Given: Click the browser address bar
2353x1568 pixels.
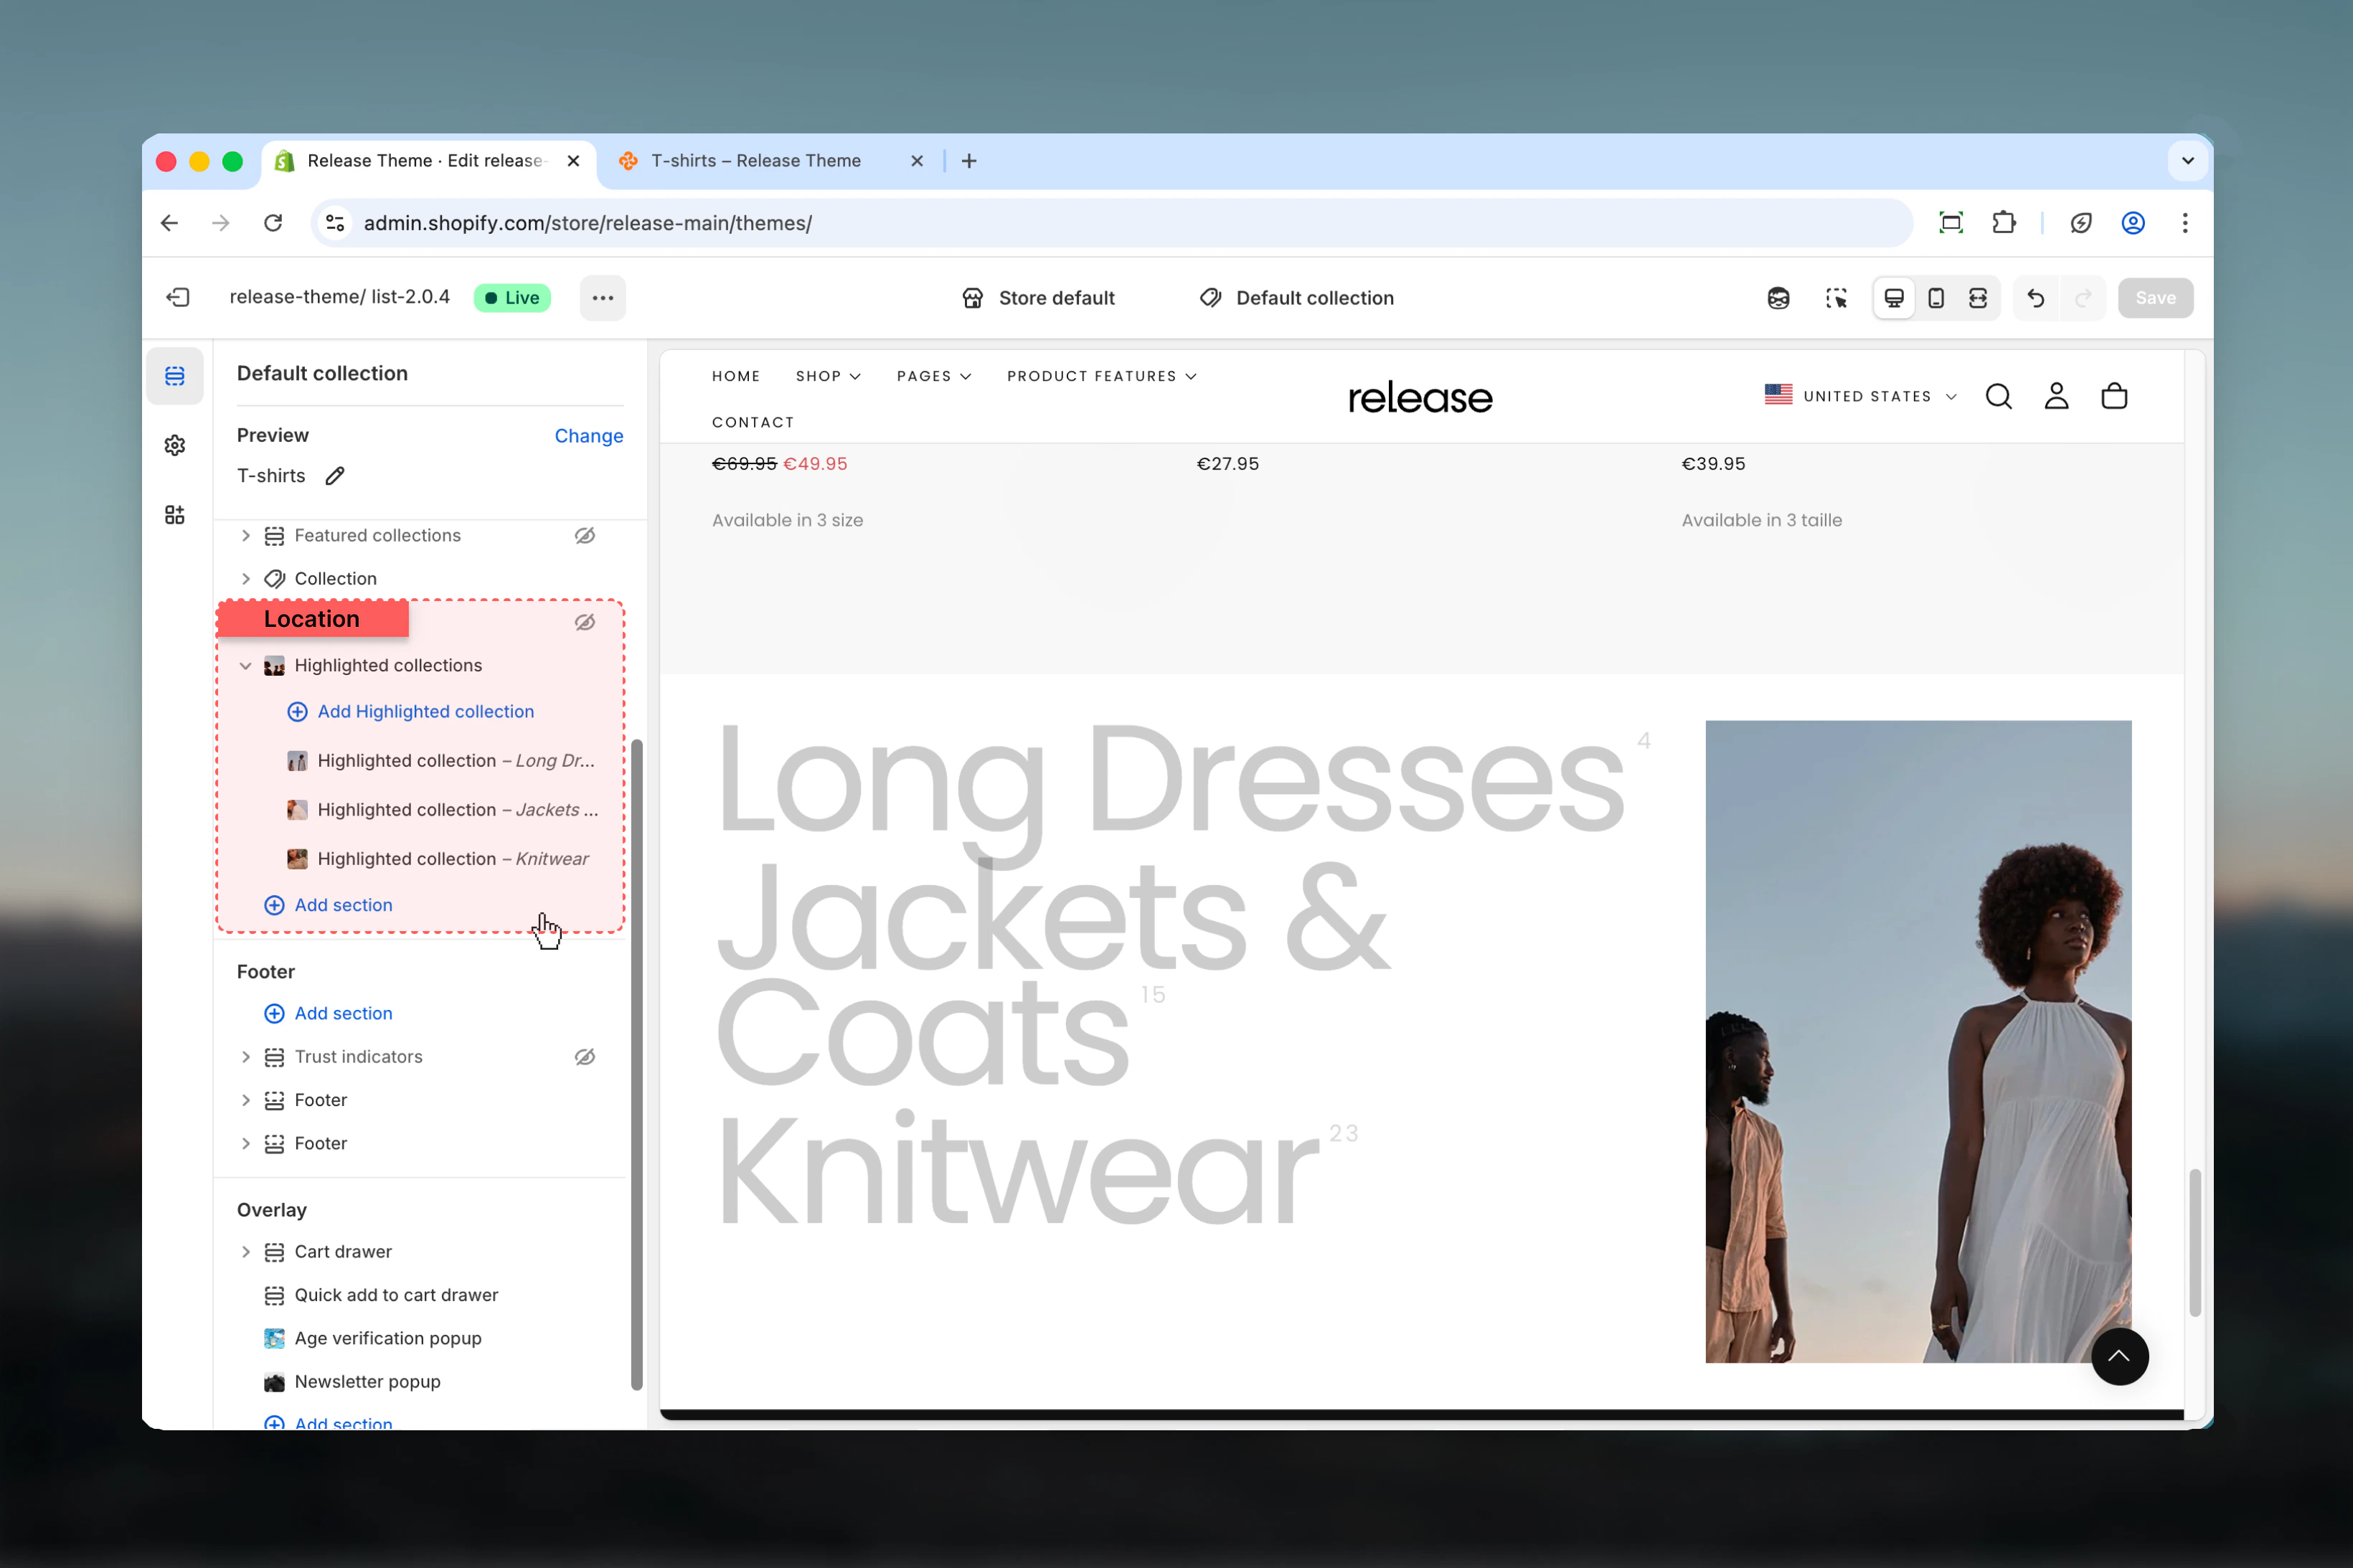Looking at the screenshot, I should coord(1112,223).
